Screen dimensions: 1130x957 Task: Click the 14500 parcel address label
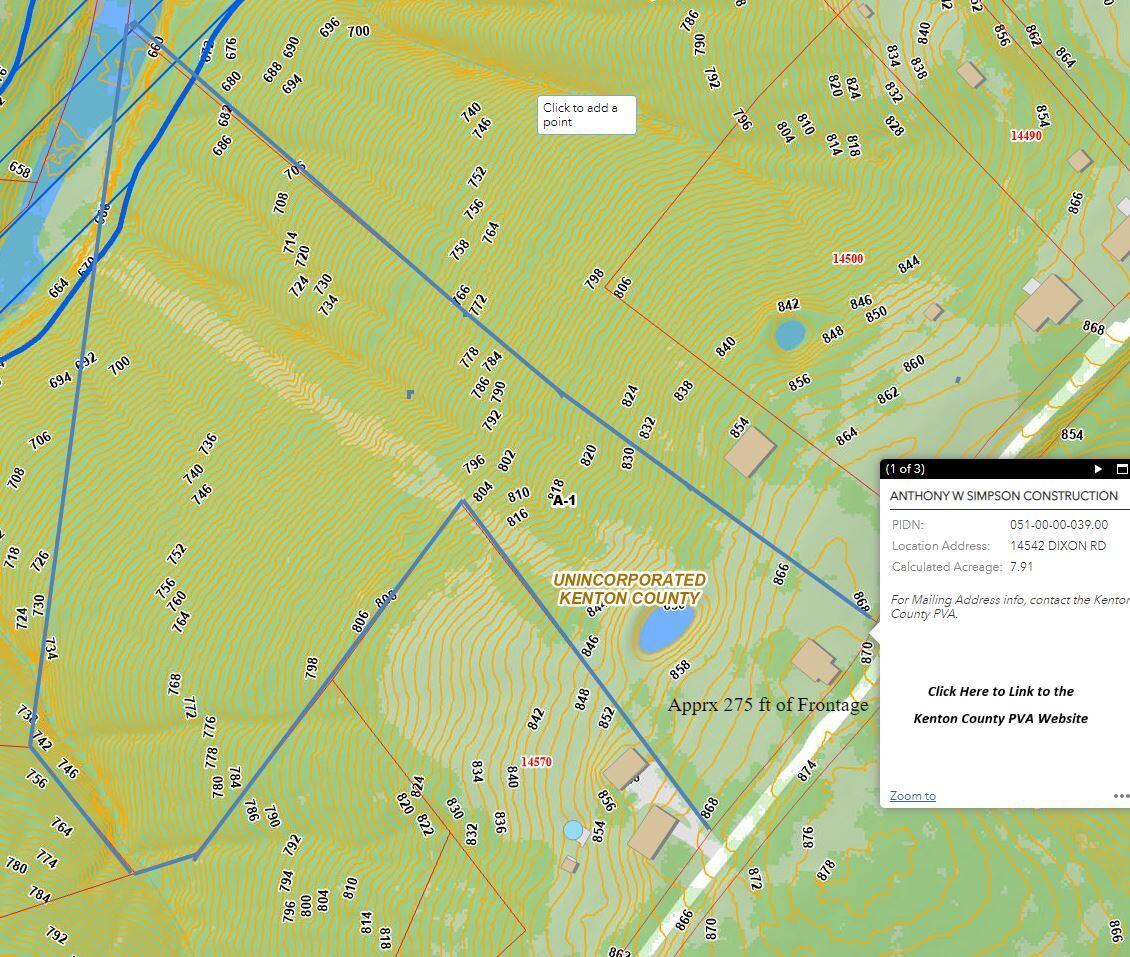(x=848, y=259)
